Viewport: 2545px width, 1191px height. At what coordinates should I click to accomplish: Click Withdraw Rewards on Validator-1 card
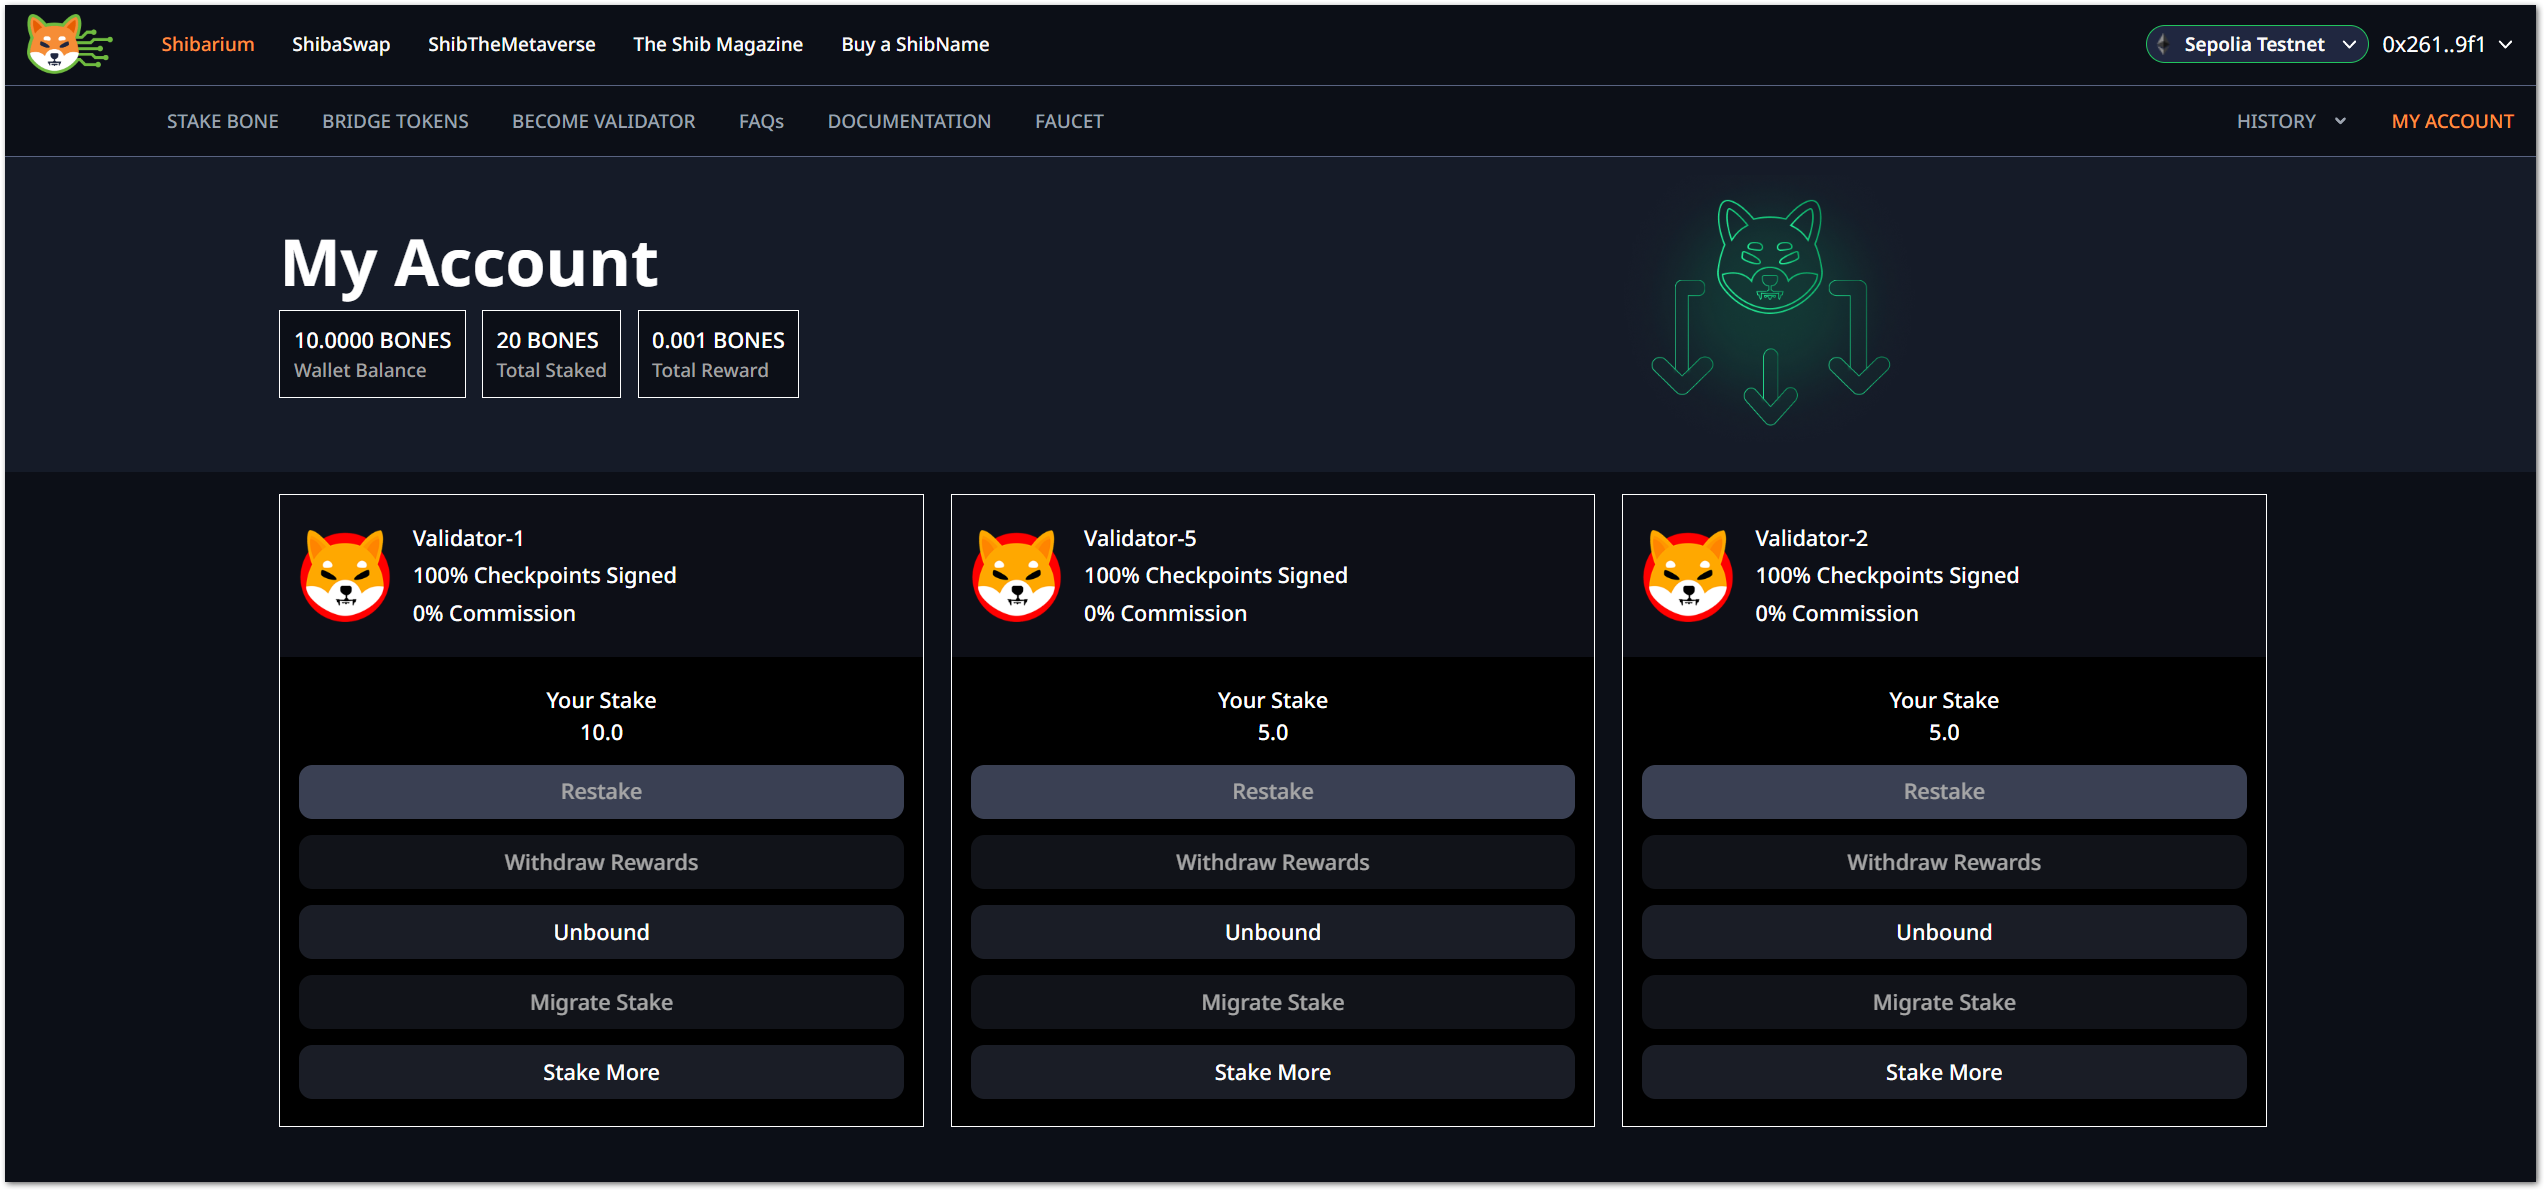click(x=601, y=862)
